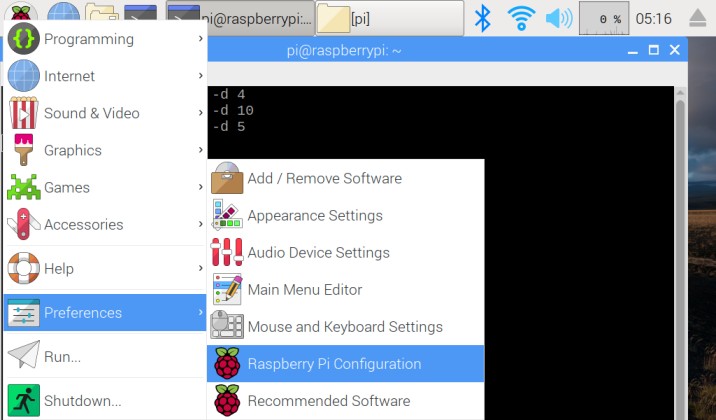The height and width of the screenshot is (420, 716).
Task: Minimize the terminal window
Action: pos(632,51)
